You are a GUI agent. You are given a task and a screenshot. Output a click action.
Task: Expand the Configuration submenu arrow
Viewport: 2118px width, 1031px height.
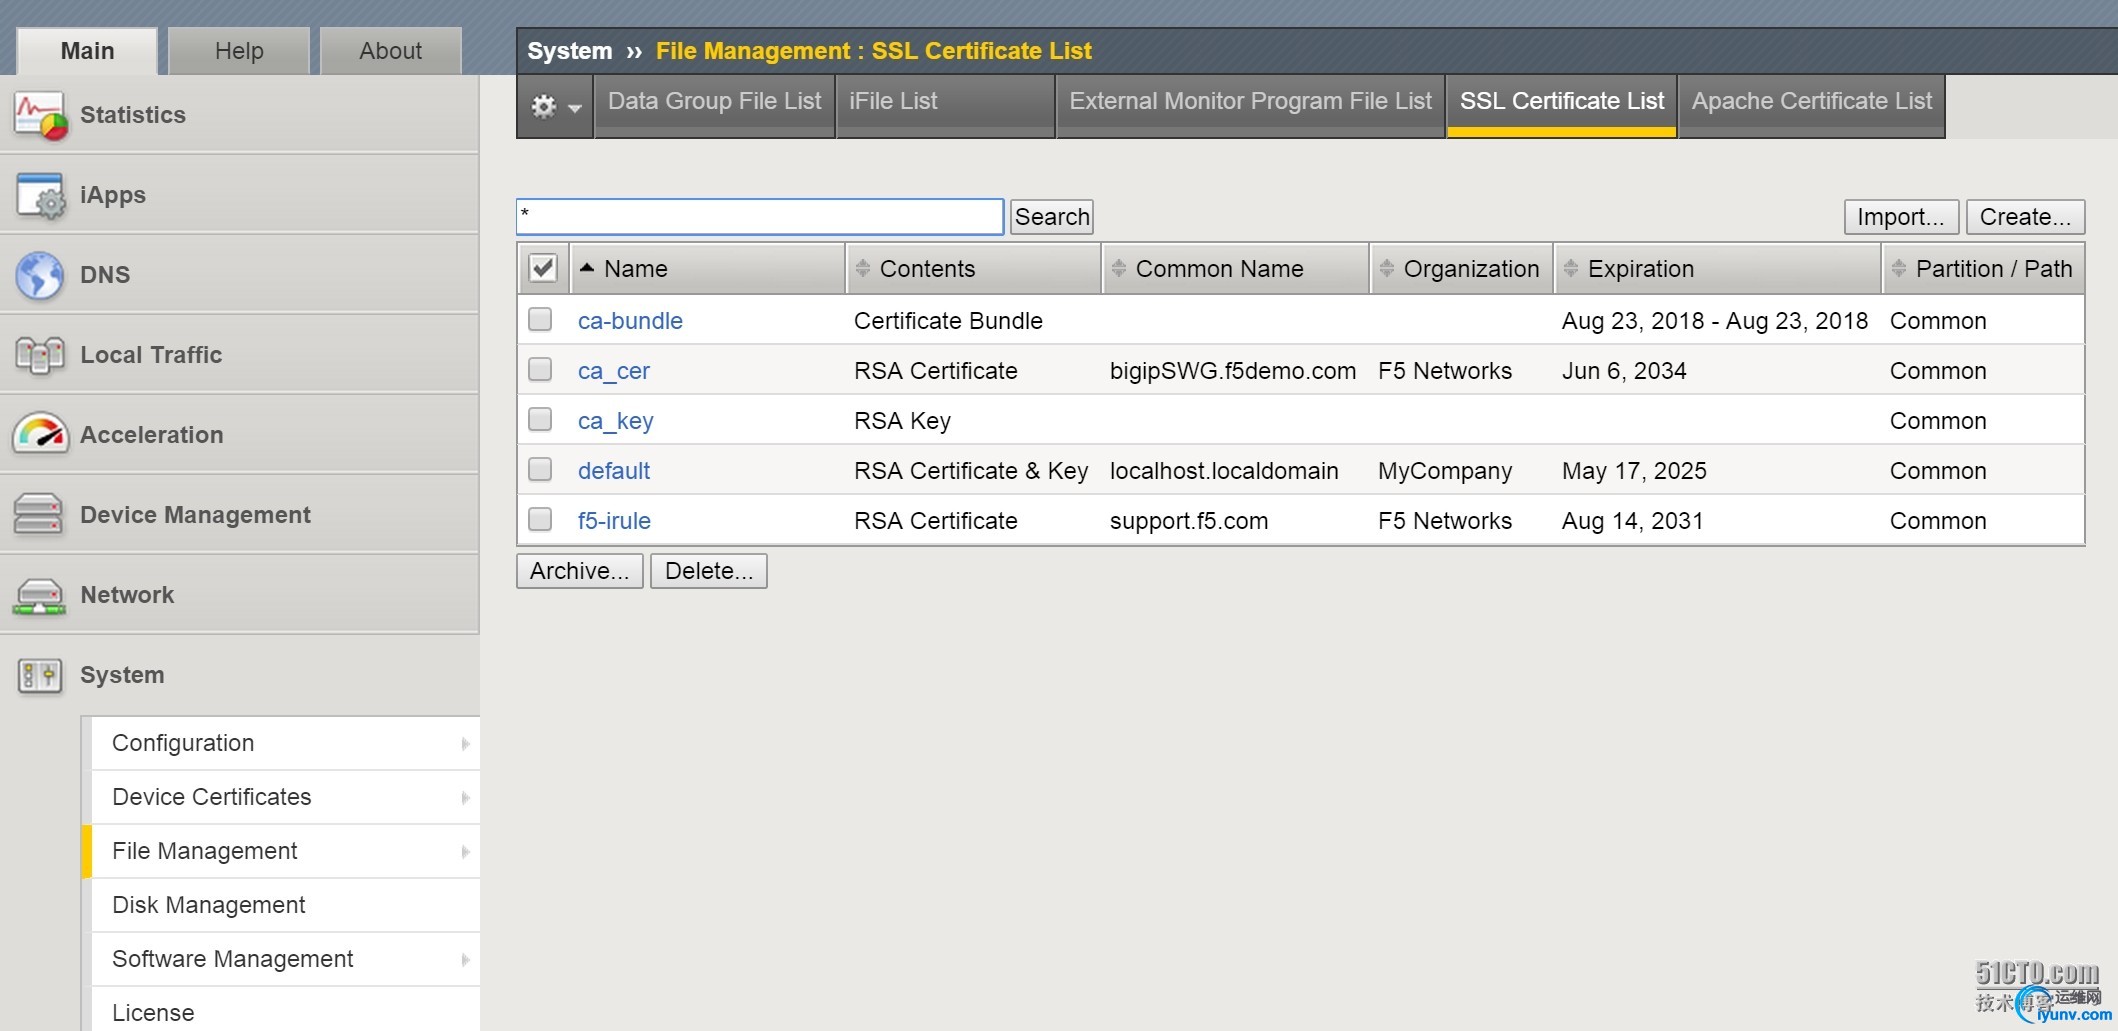pyautogui.click(x=465, y=744)
